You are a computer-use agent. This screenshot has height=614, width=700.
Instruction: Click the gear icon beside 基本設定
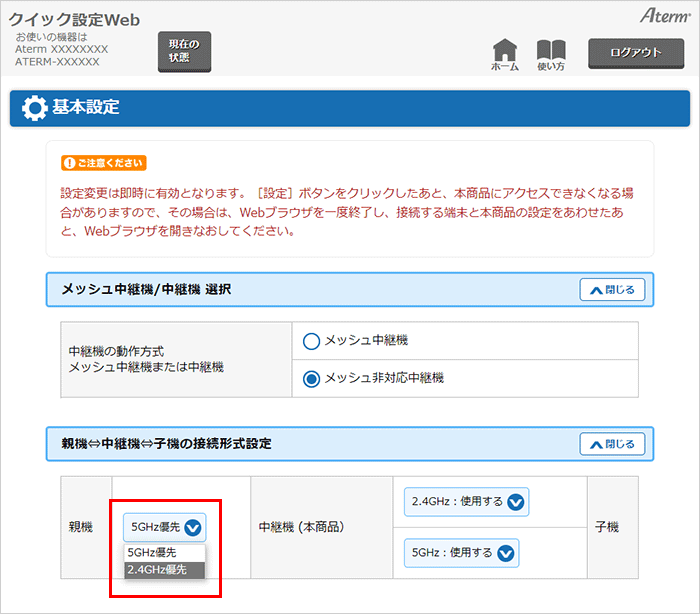coord(34,108)
